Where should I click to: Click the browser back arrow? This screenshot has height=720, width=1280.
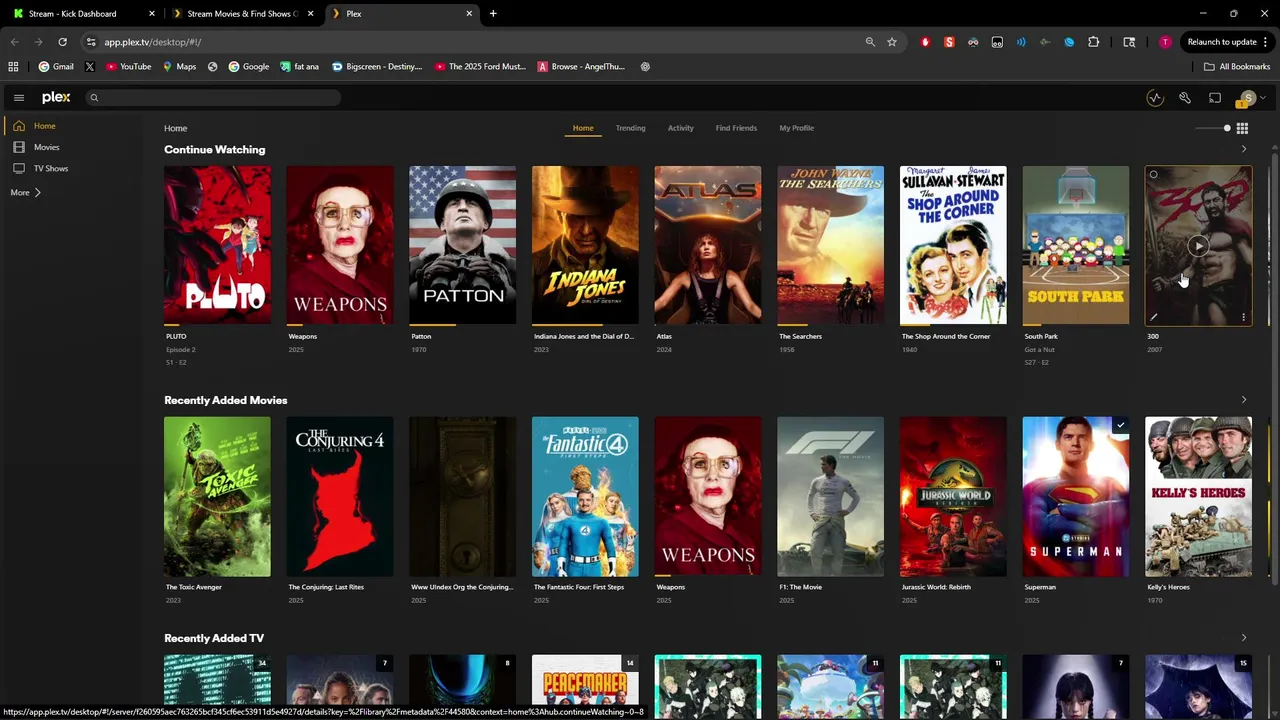[x=14, y=42]
